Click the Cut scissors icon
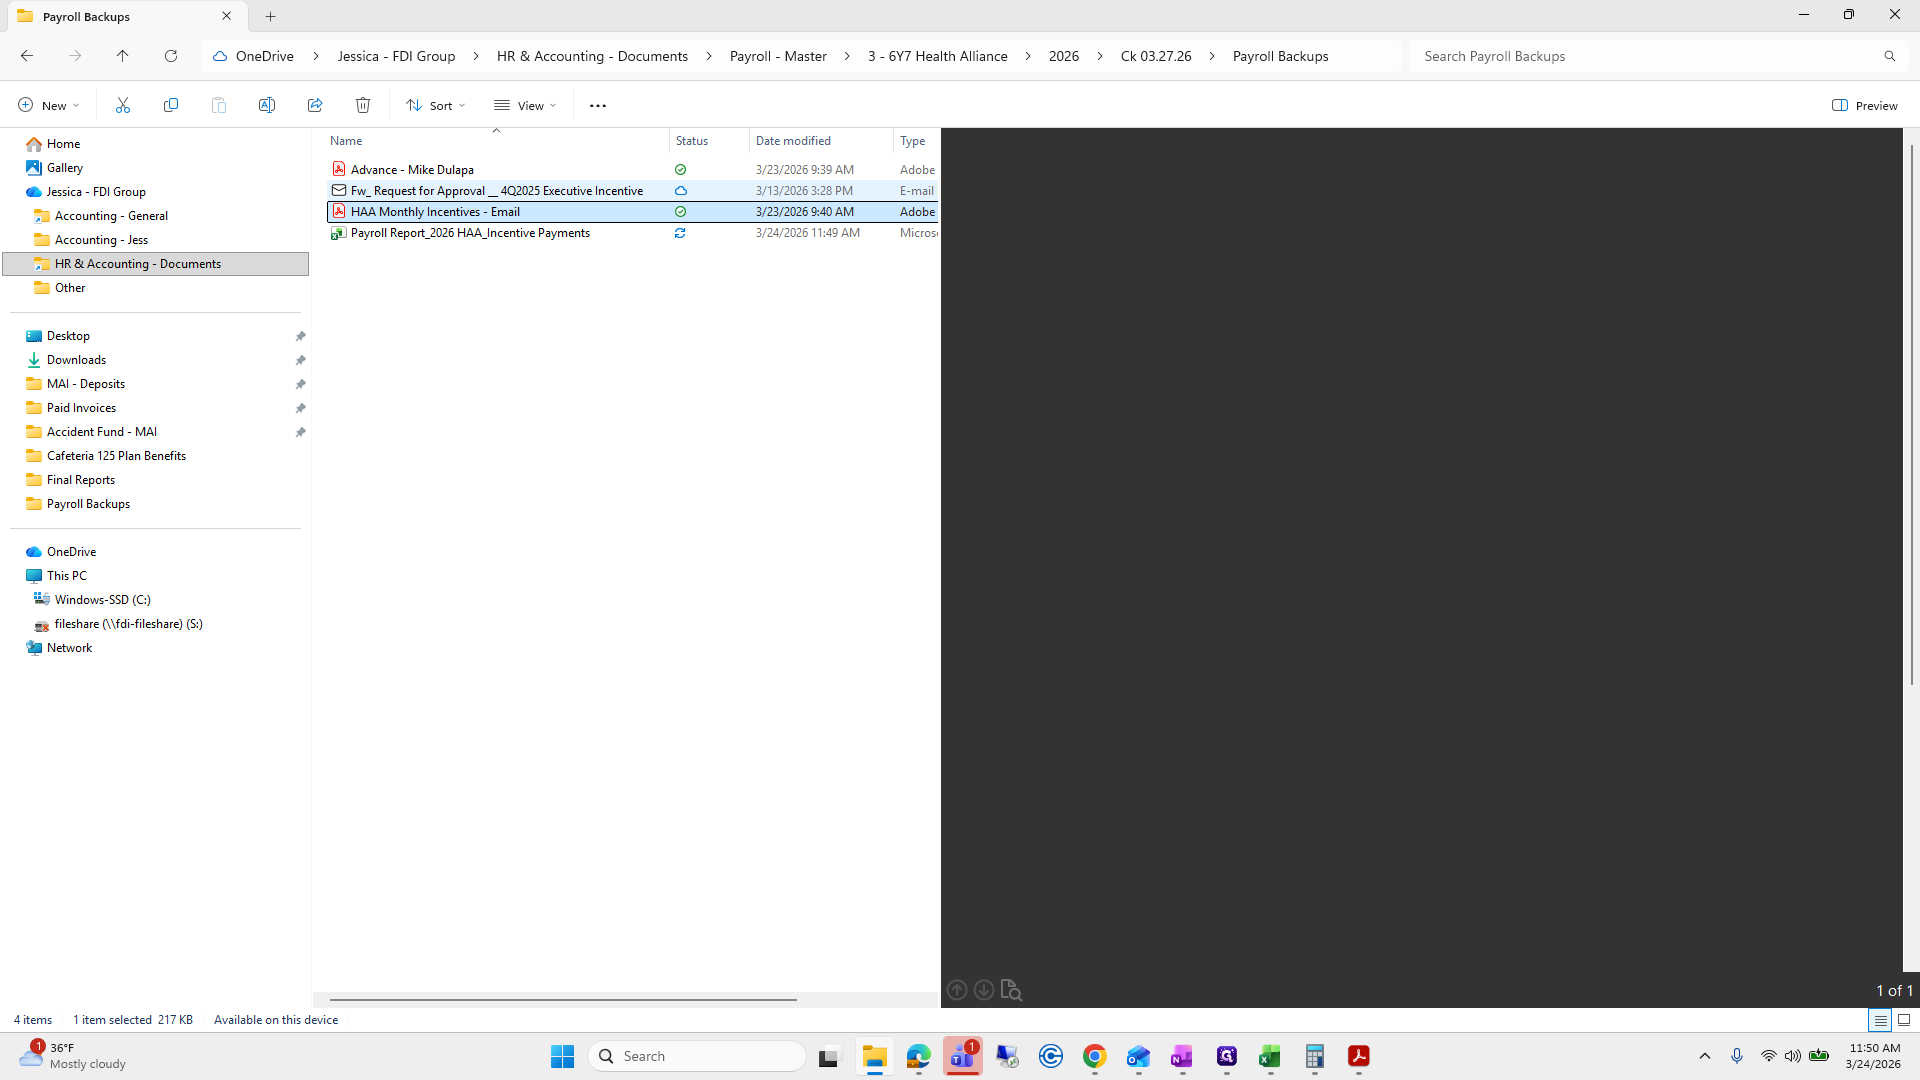The width and height of the screenshot is (1920, 1080). coord(123,105)
